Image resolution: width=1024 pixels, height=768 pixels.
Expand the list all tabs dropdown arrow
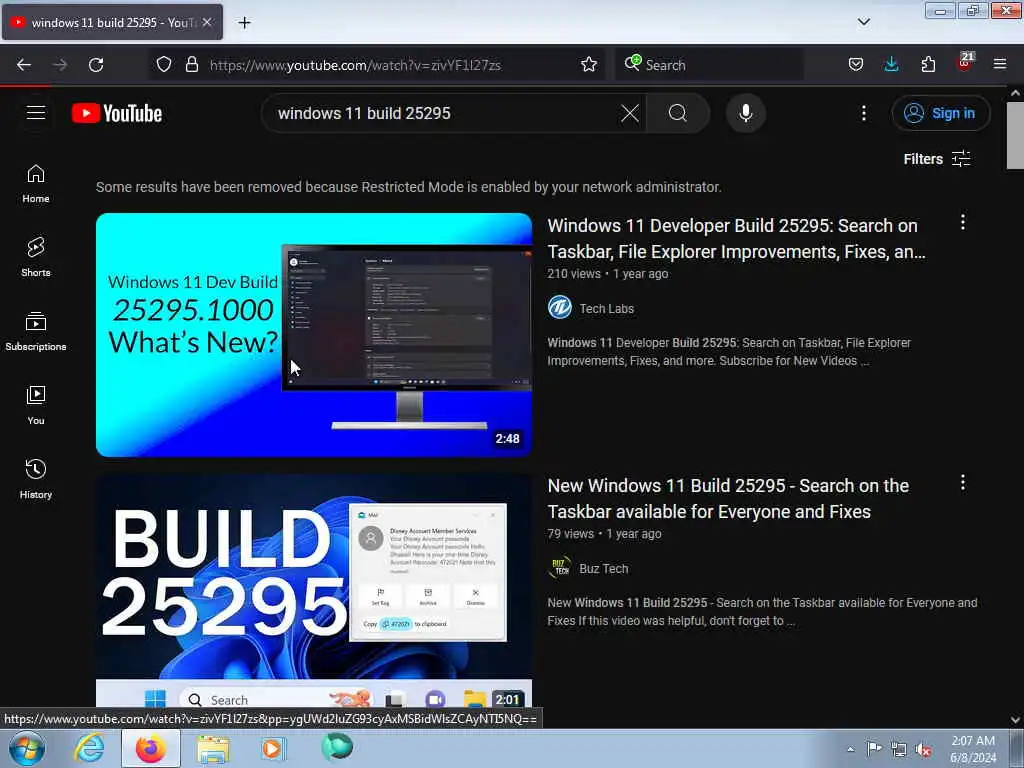point(863,22)
